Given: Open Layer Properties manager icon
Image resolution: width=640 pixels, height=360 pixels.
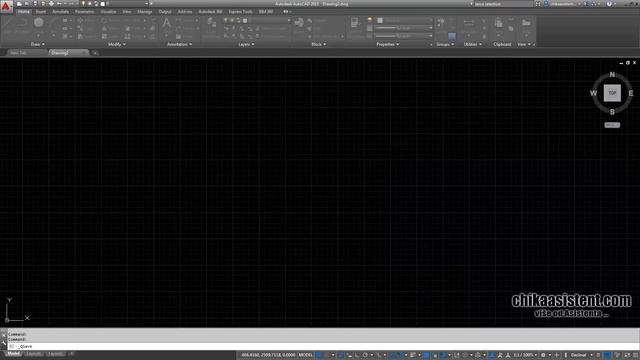Looking at the screenshot, I should (211, 22).
